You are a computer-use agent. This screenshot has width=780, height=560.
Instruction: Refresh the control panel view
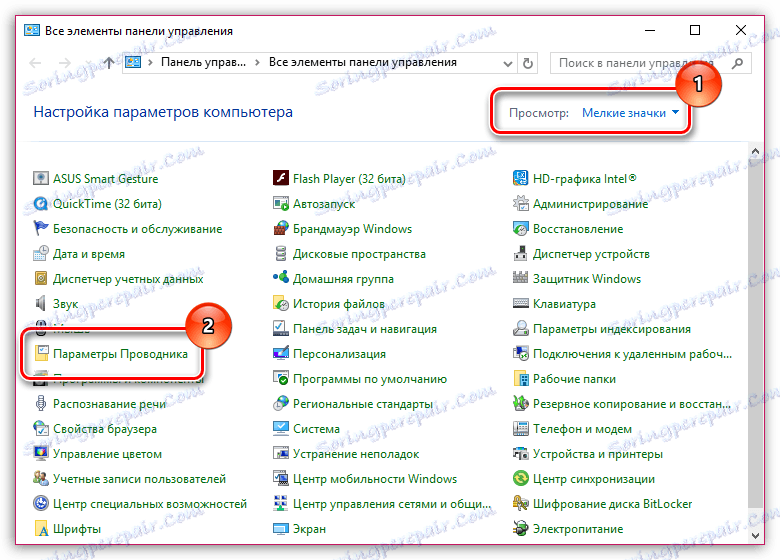pyautogui.click(x=528, y=63)
